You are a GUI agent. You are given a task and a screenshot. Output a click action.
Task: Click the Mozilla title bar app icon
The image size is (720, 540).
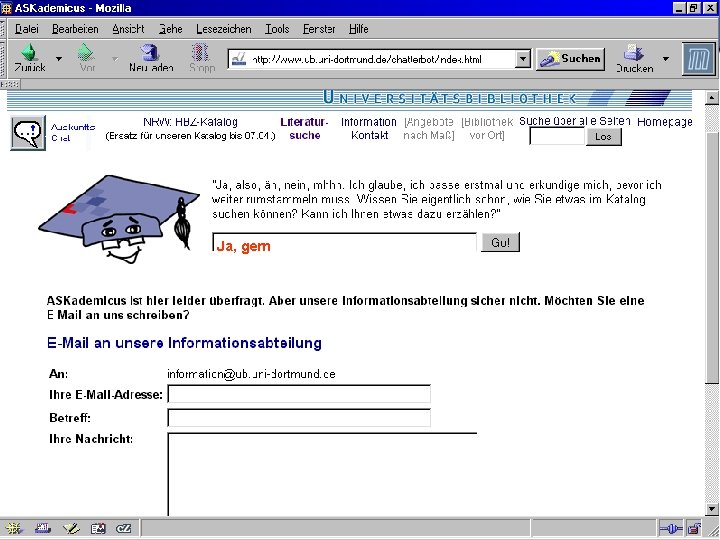[x=6, y=8]
